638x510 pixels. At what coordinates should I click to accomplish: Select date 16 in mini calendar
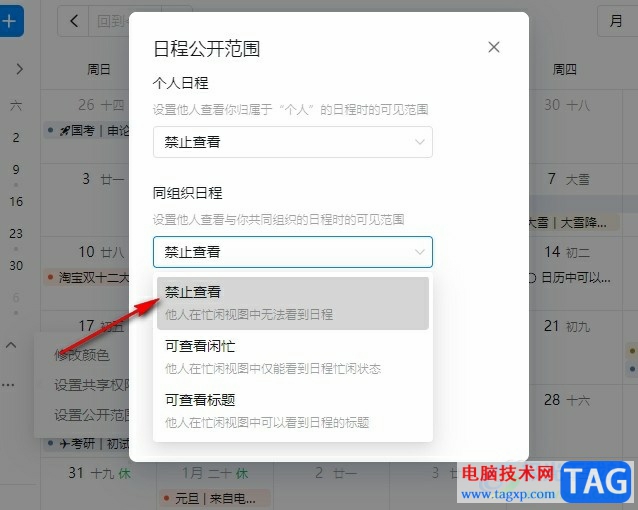(x=16, y=201)
